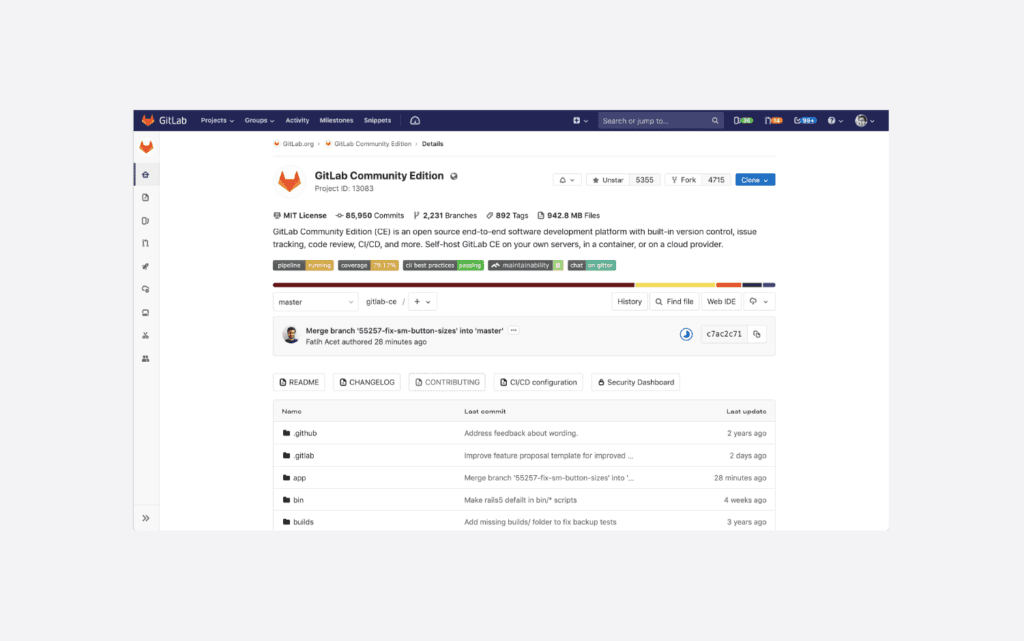Open merge requests counter with orange badge
This screenshot has width=1024, height=641.
[773, 121]
